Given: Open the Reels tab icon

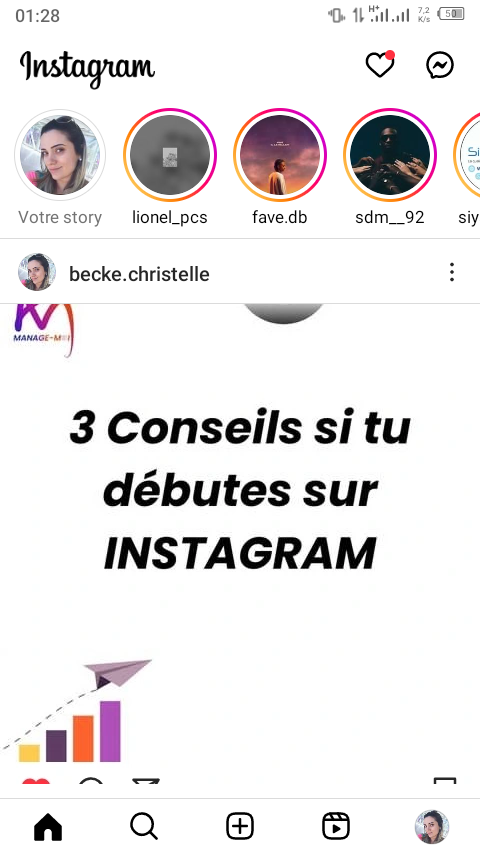Looking at the screenshot, I should pos(336,826).
